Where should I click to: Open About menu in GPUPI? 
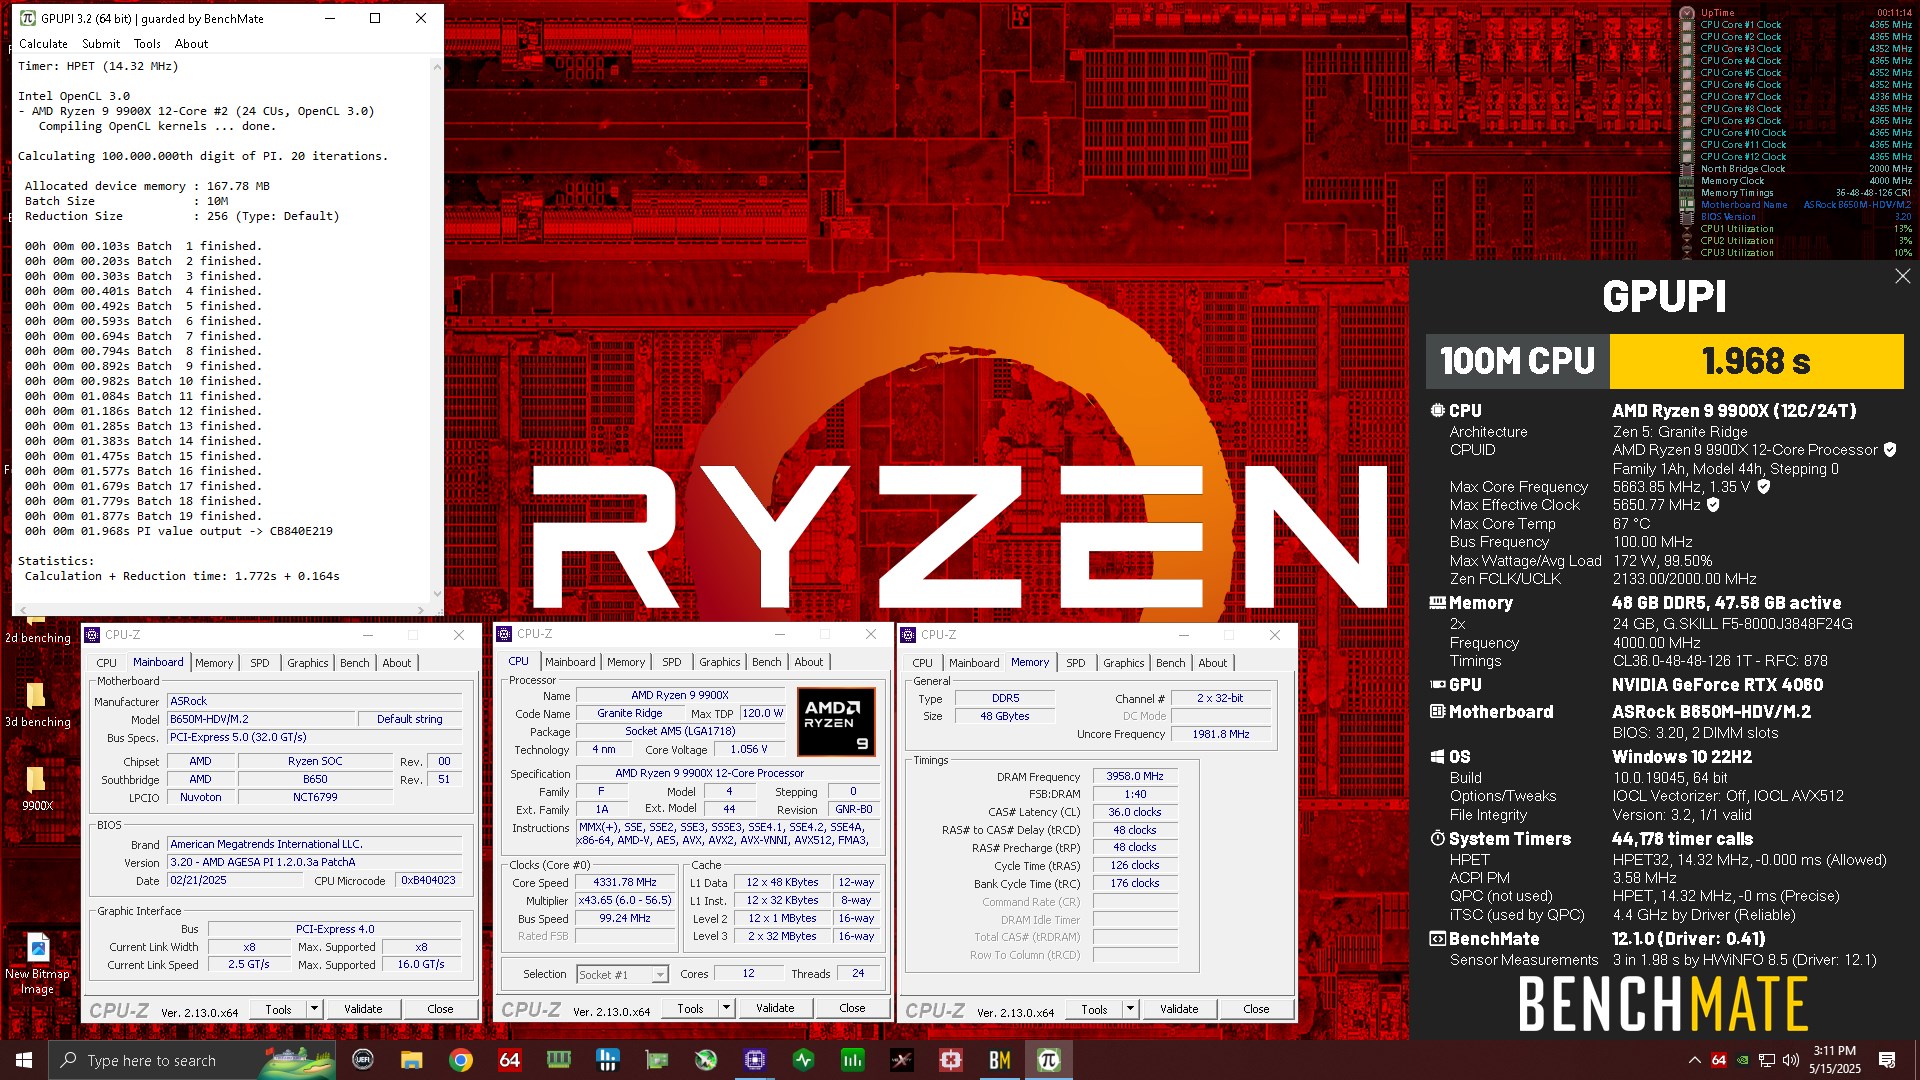[191, 44]
